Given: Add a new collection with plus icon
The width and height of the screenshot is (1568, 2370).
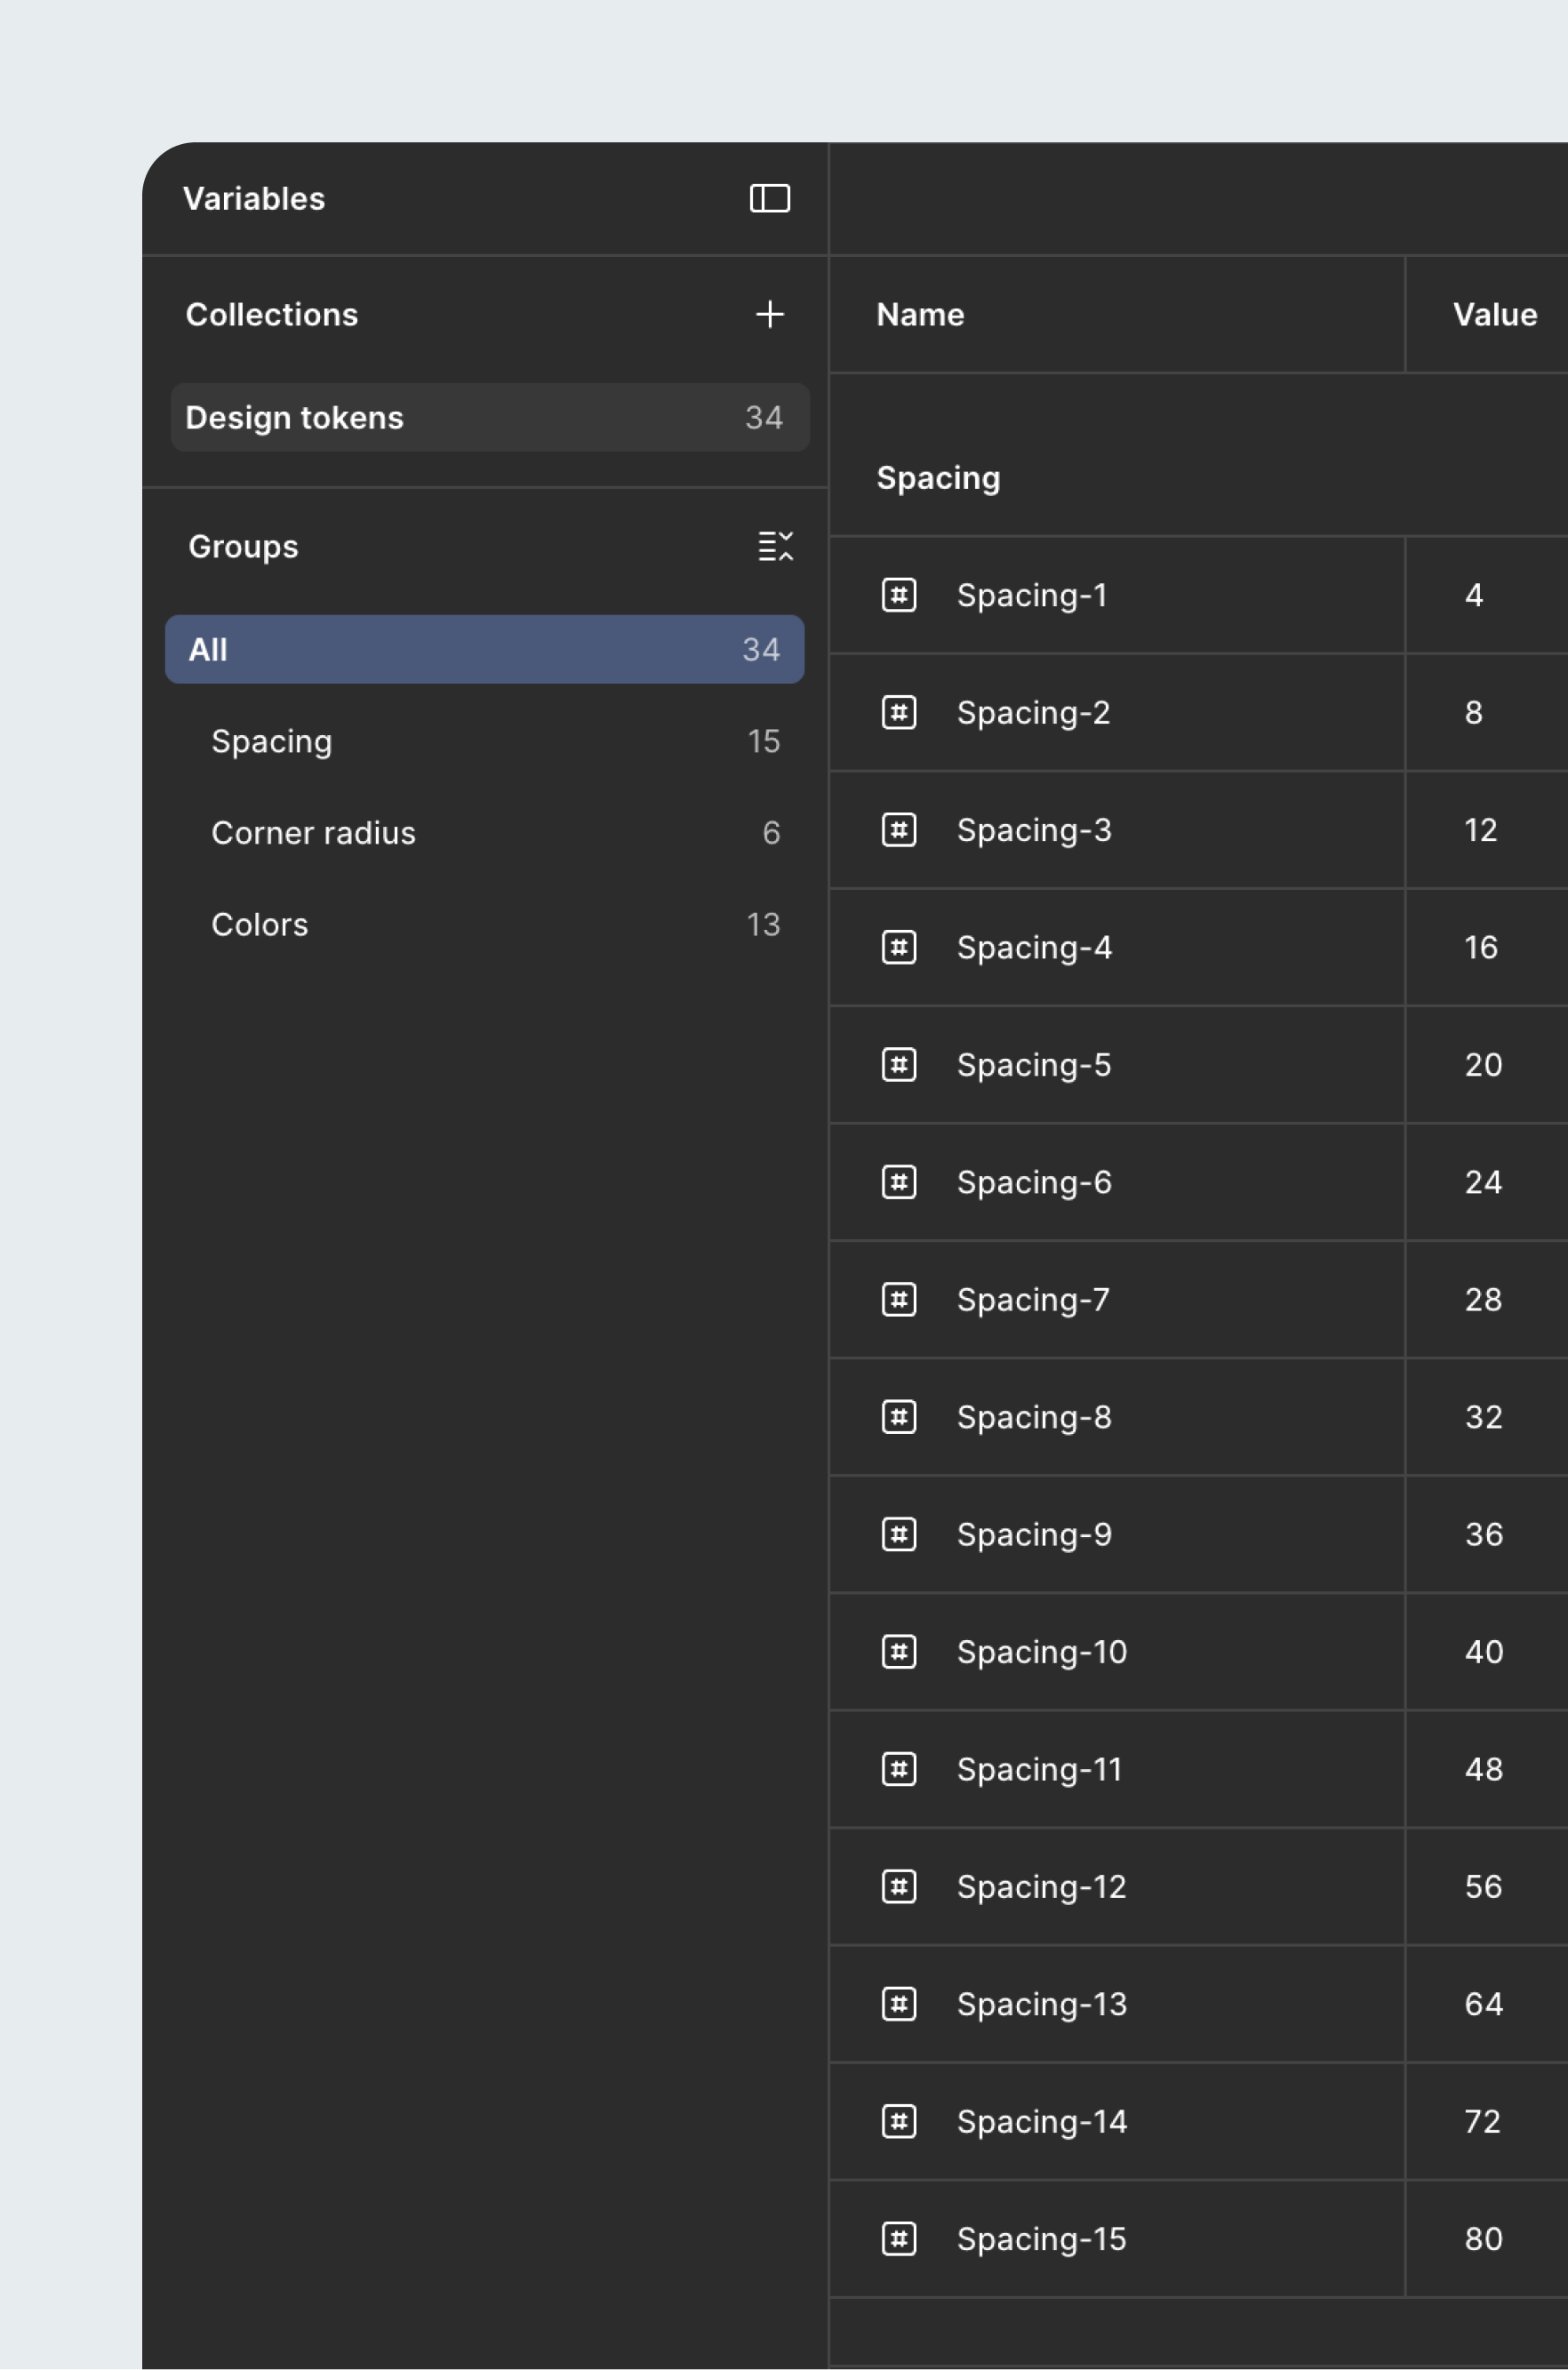Looking at the screenshot, I should [769, 314].
